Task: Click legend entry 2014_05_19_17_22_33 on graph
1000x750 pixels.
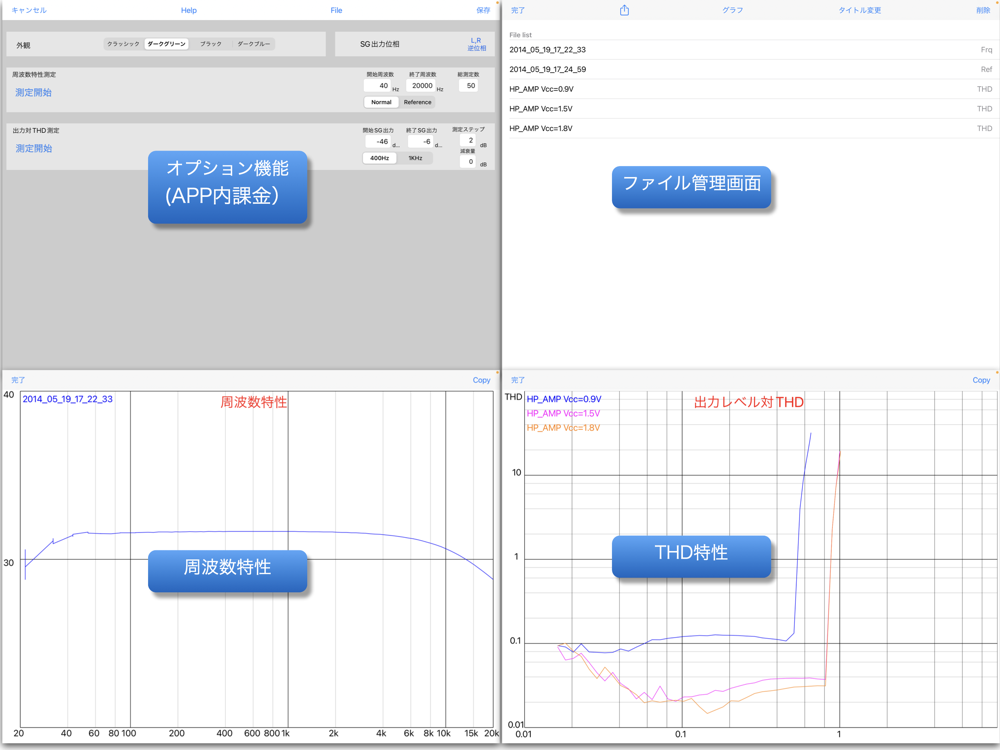Action: click(x=68, y=399)
